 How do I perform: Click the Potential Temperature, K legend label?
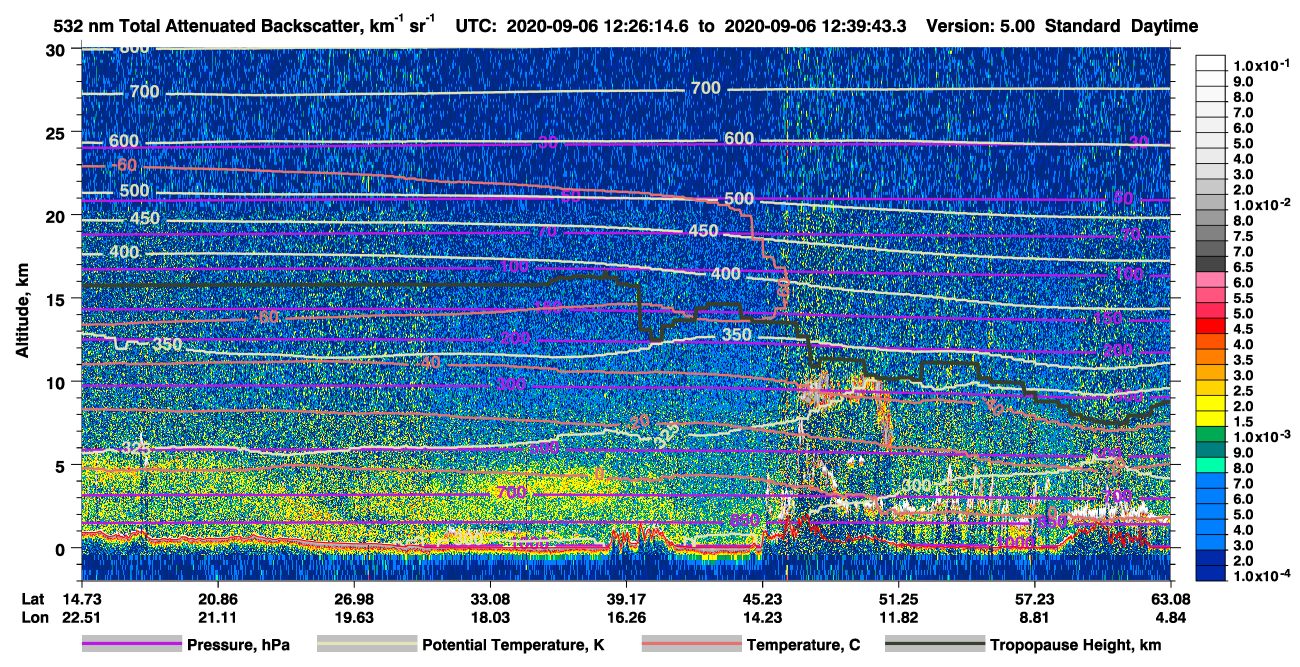pos(513,646)
